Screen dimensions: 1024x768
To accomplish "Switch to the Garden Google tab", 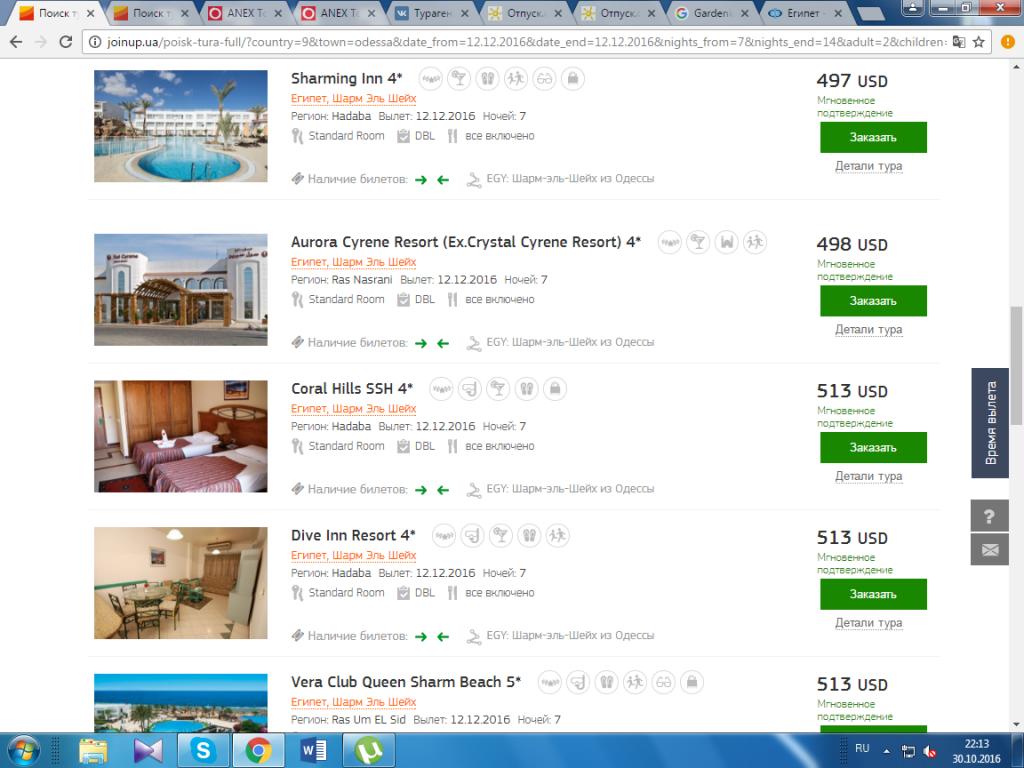I will pyautogui.click(x=712, y=13).
